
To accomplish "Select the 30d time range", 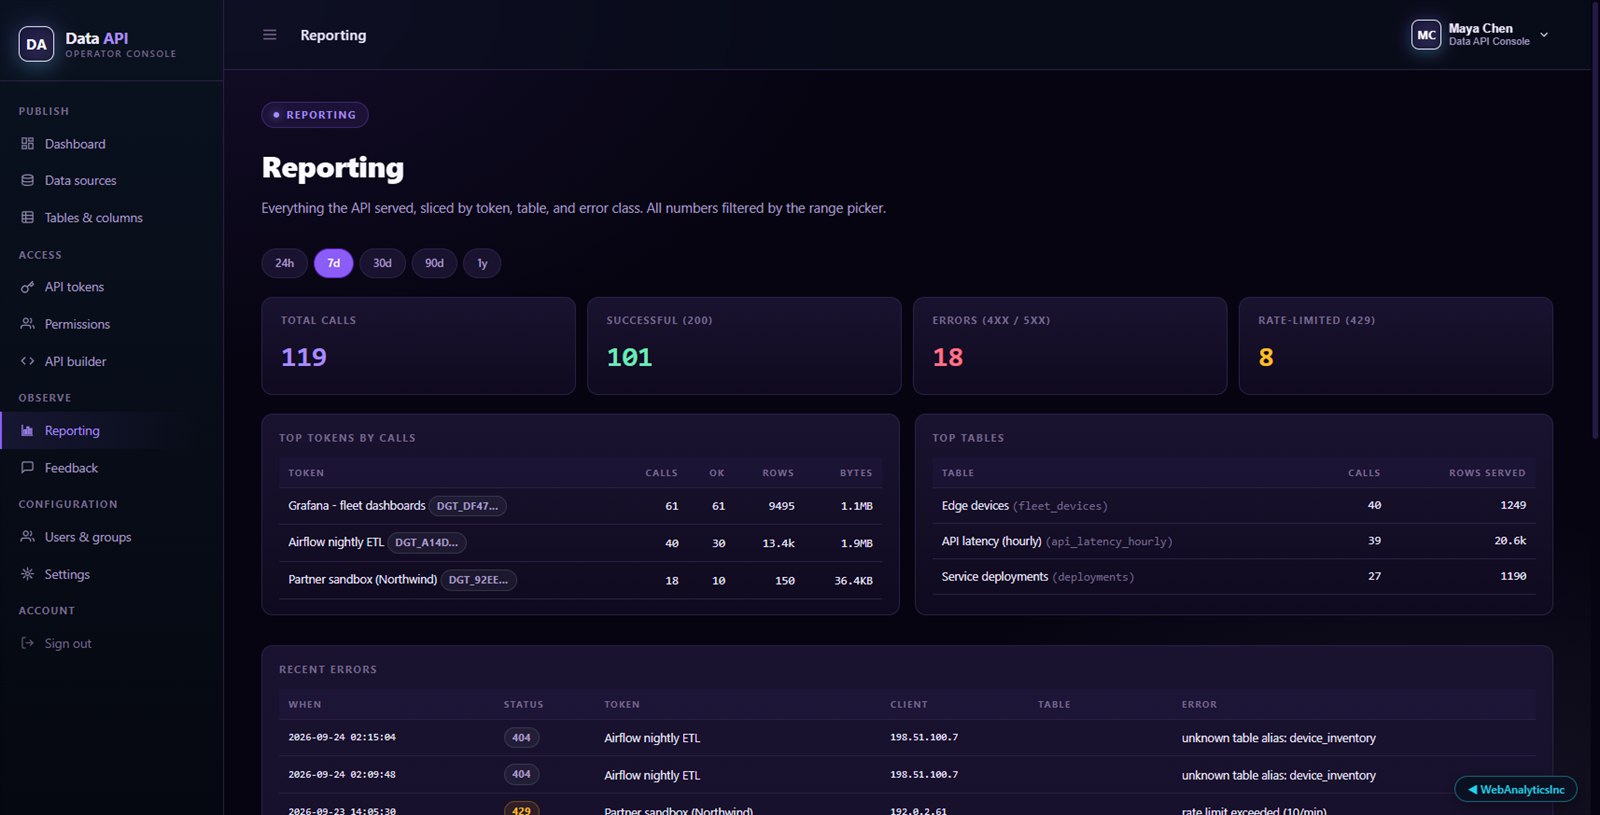I will [383, 263].
